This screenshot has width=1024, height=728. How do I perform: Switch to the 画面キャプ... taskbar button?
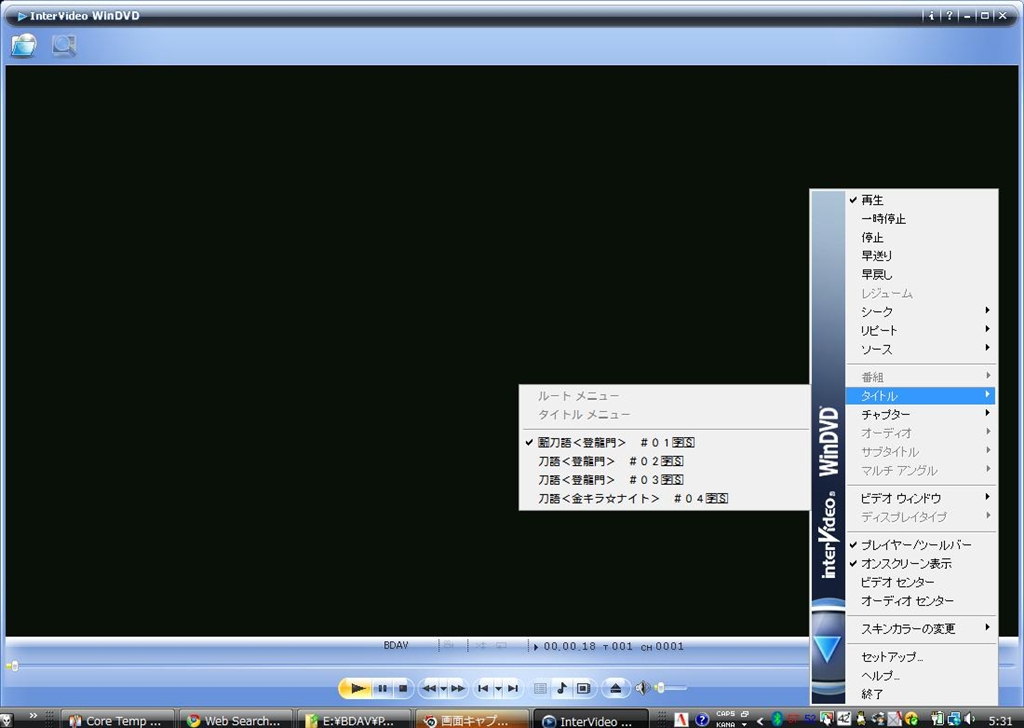472,720
